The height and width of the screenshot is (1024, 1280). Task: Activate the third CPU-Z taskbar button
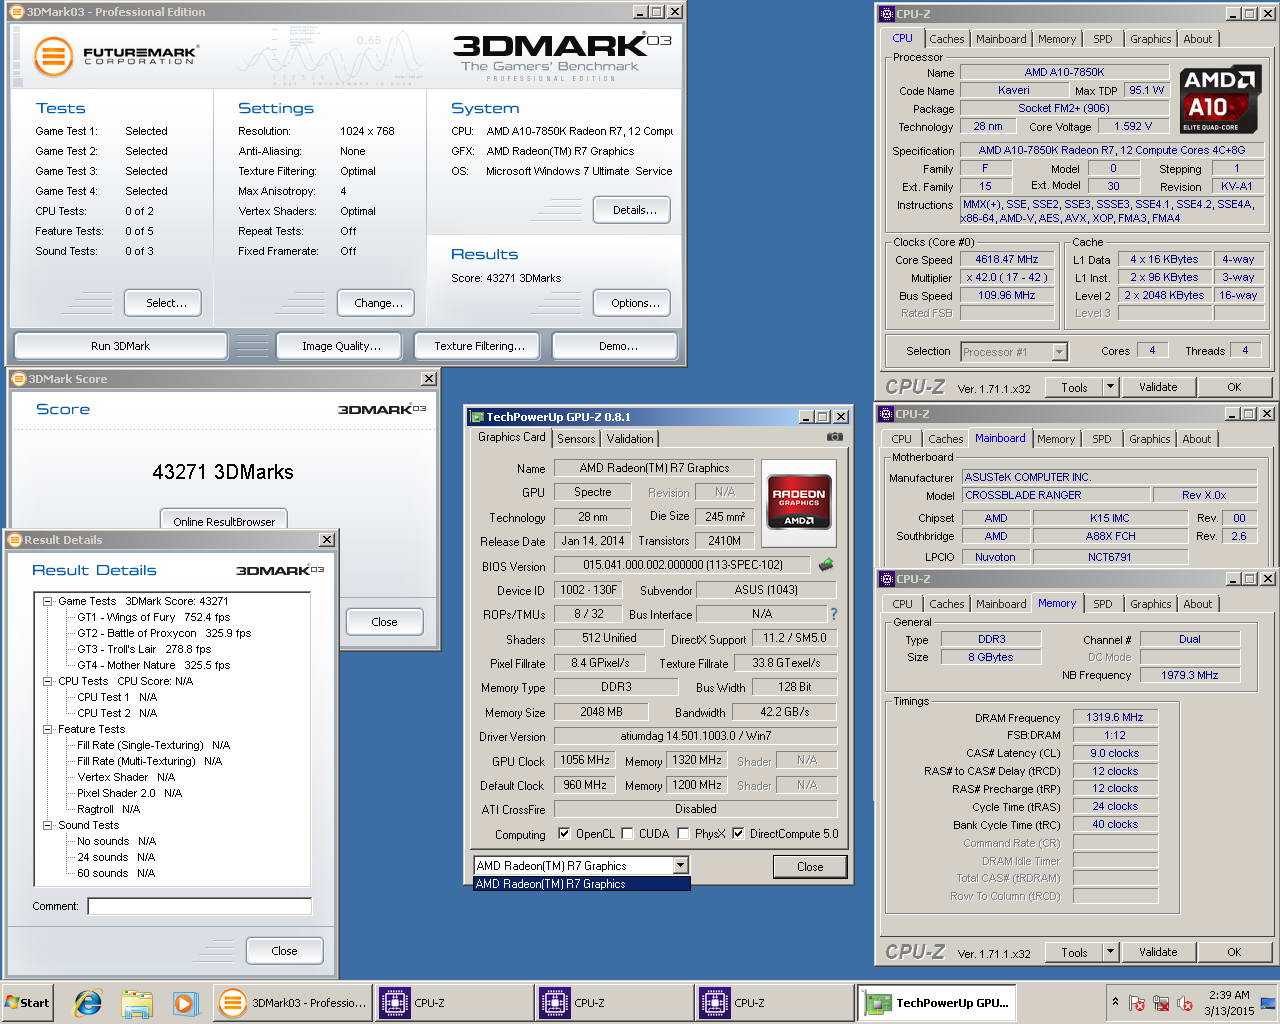pyautogui.click(x=773, y=1003)
